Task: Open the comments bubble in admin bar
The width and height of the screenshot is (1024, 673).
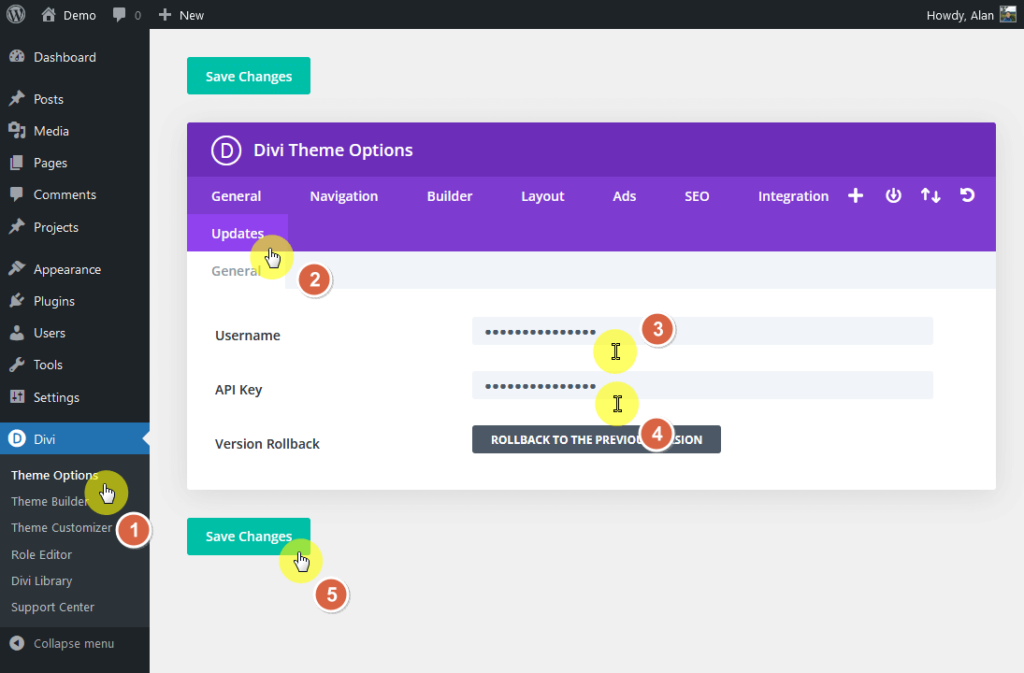Action: point(119,14)
